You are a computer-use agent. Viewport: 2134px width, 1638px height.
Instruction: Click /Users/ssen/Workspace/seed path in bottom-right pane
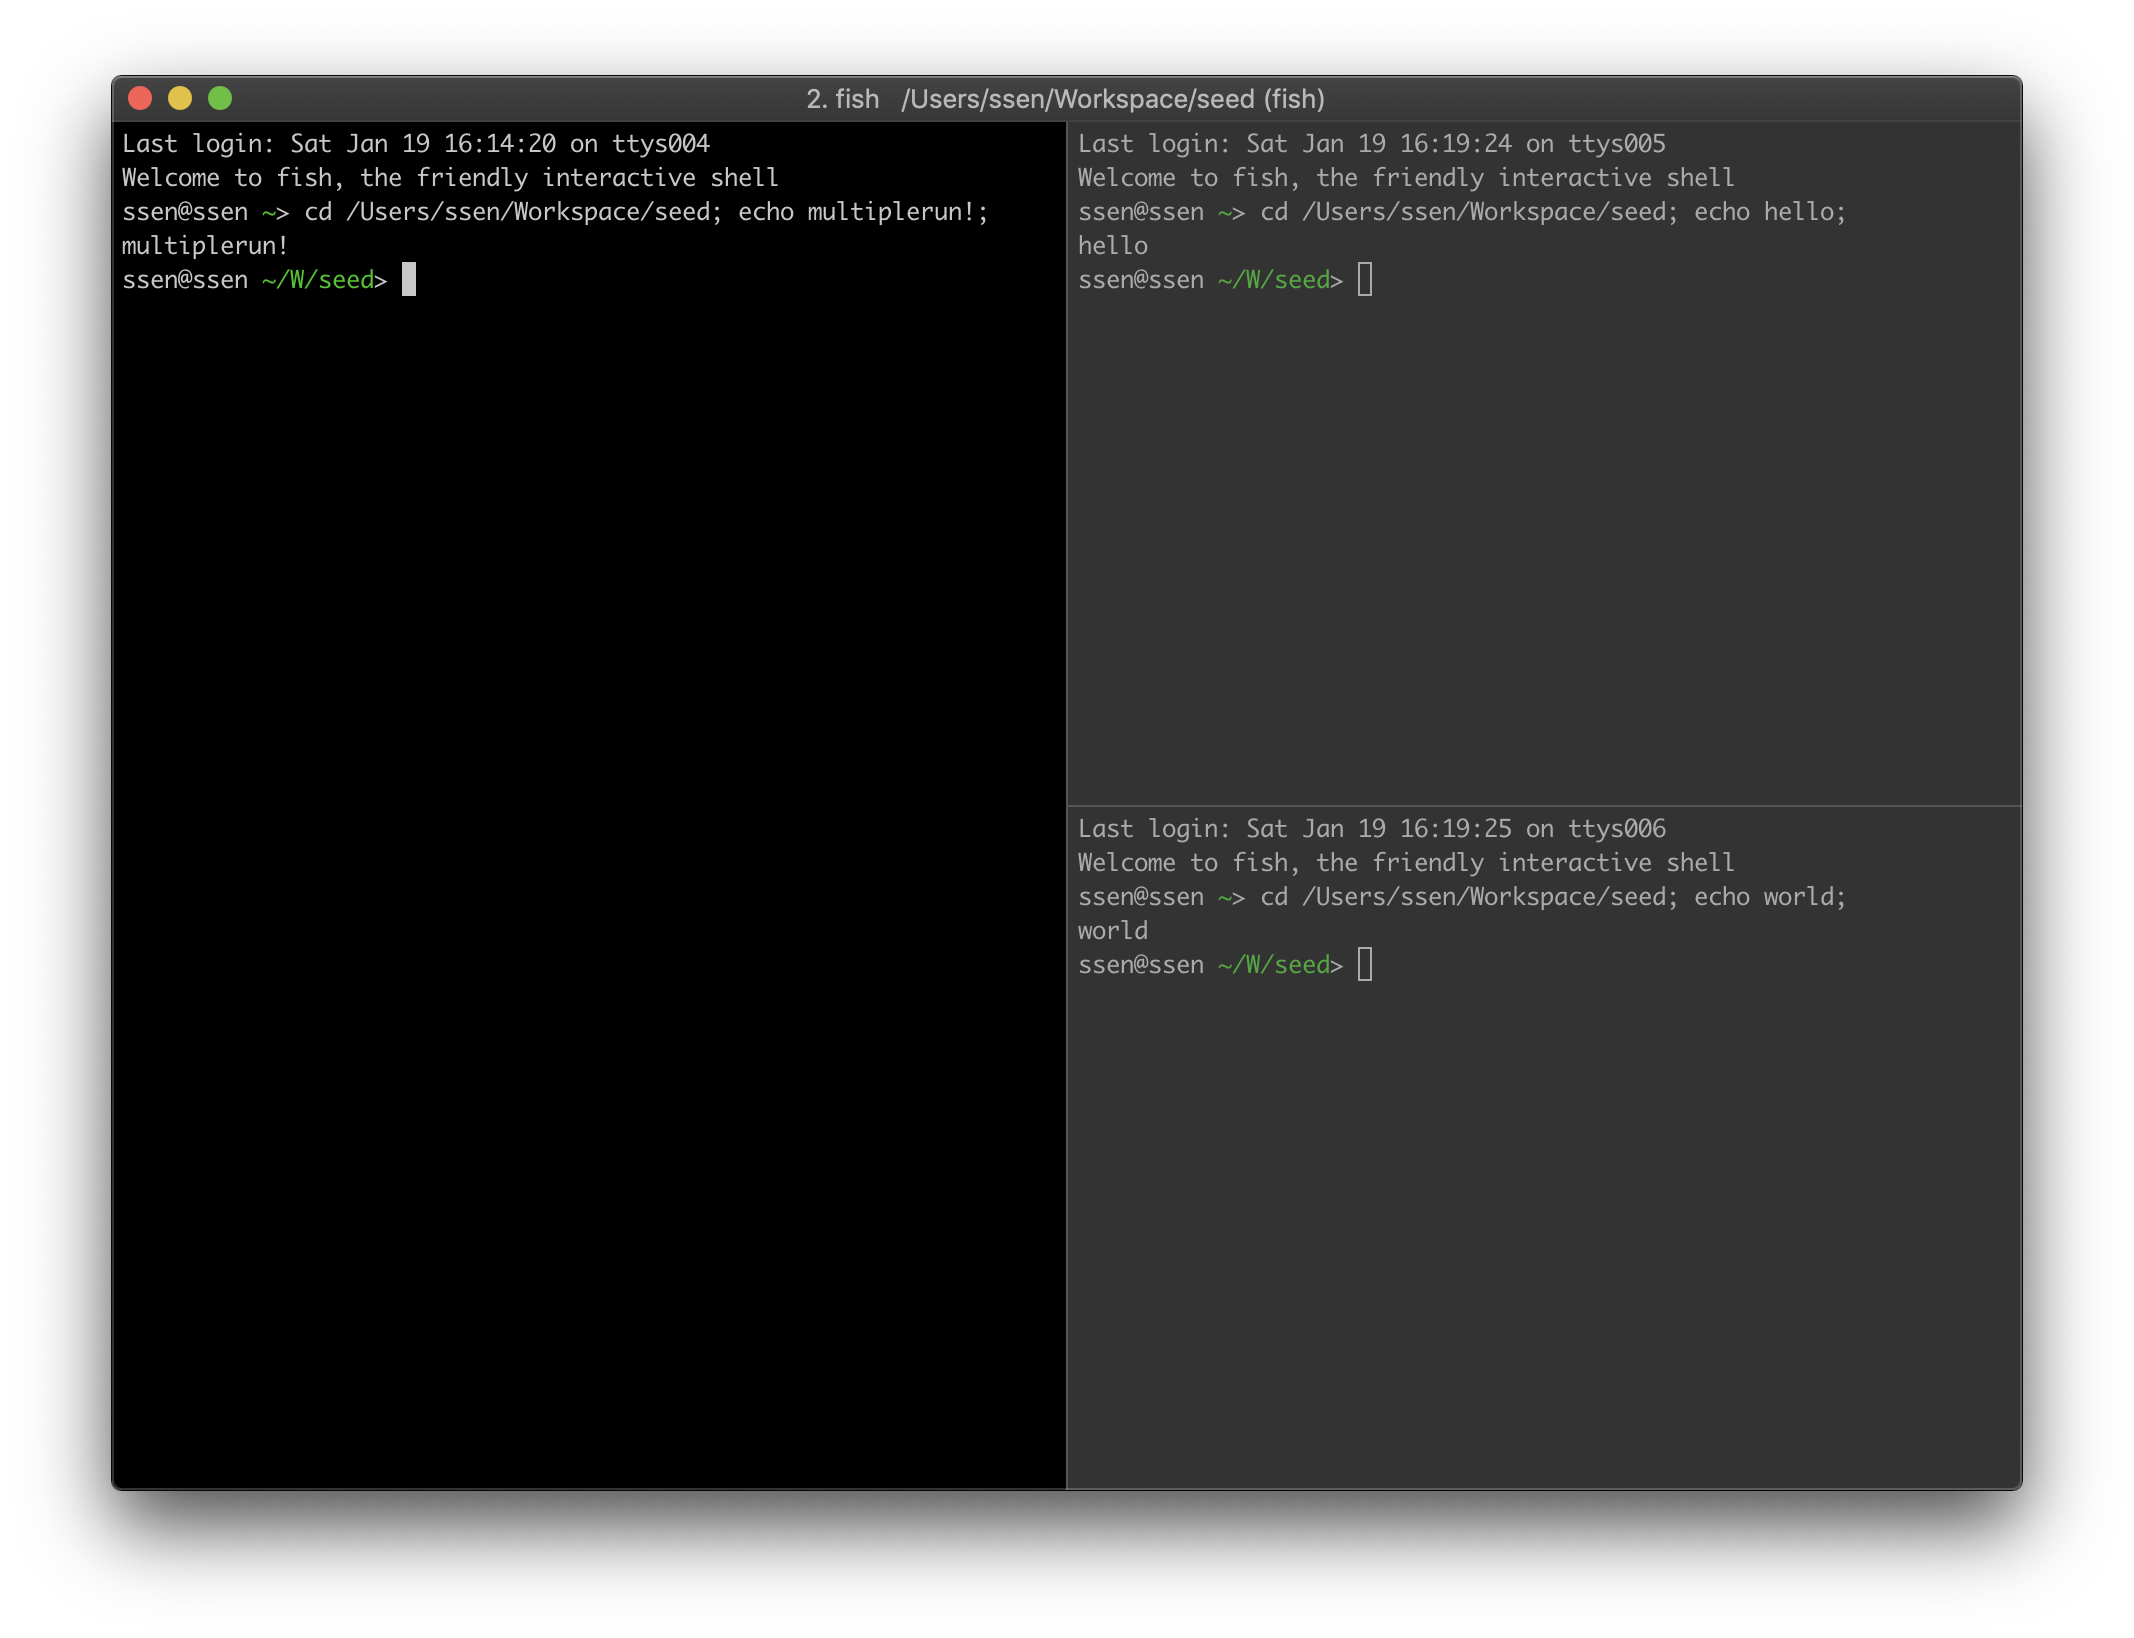click(1483, 897)
